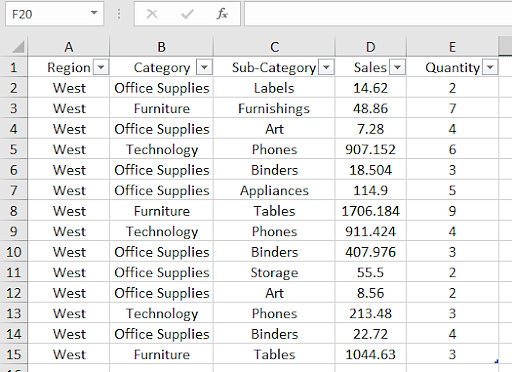
Task: Select column D header
Action: (x=371, y=47)
